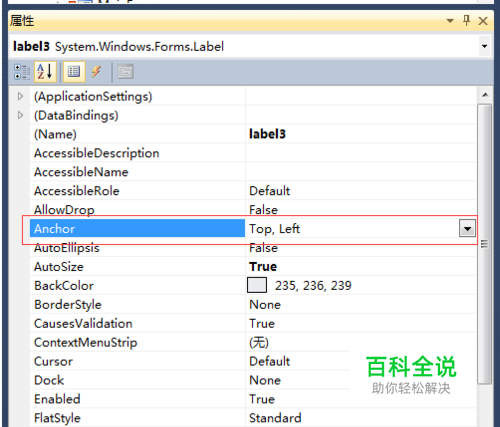This screenshot has height=427, width=500.
Task: Expand the (ApplicationSettings) node
Action: pos(20,96)
